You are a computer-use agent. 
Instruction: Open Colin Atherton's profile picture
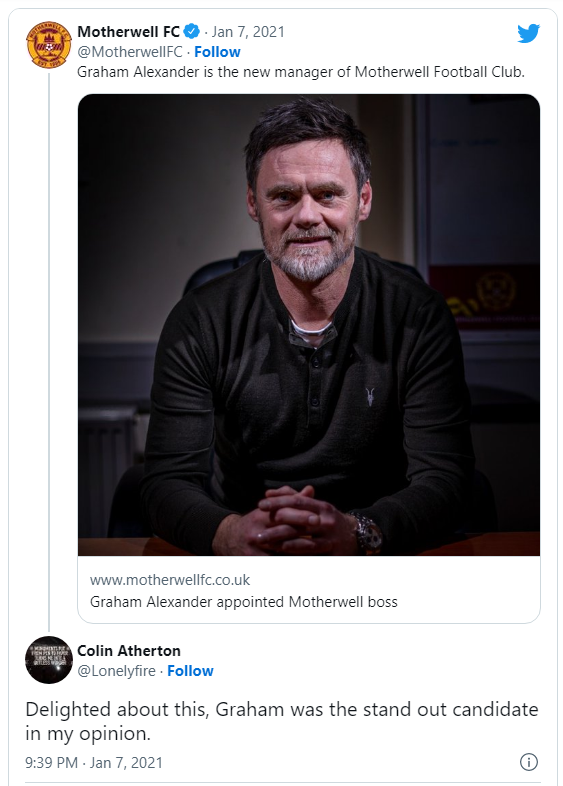[49, 660]
